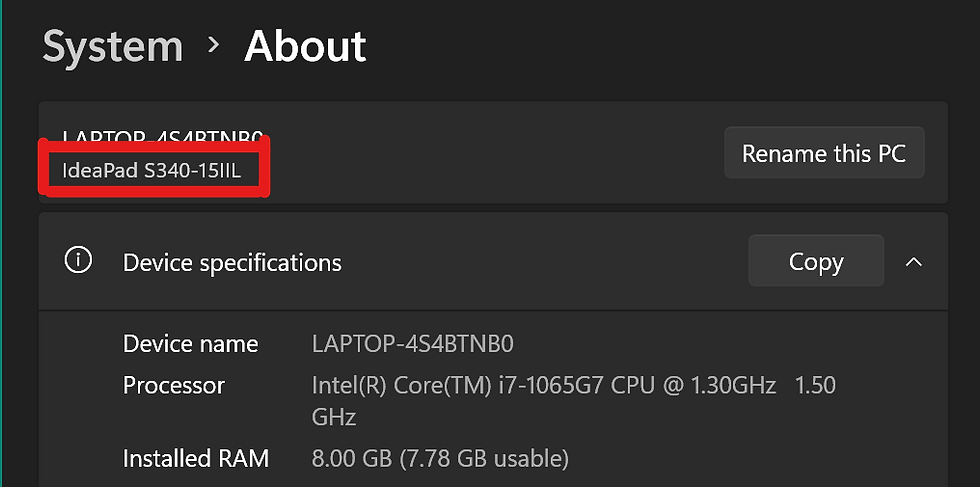This screenshot has height=487, width=980.
Task: Collapse the Device specifications section chevron
Action: point(914,261)
